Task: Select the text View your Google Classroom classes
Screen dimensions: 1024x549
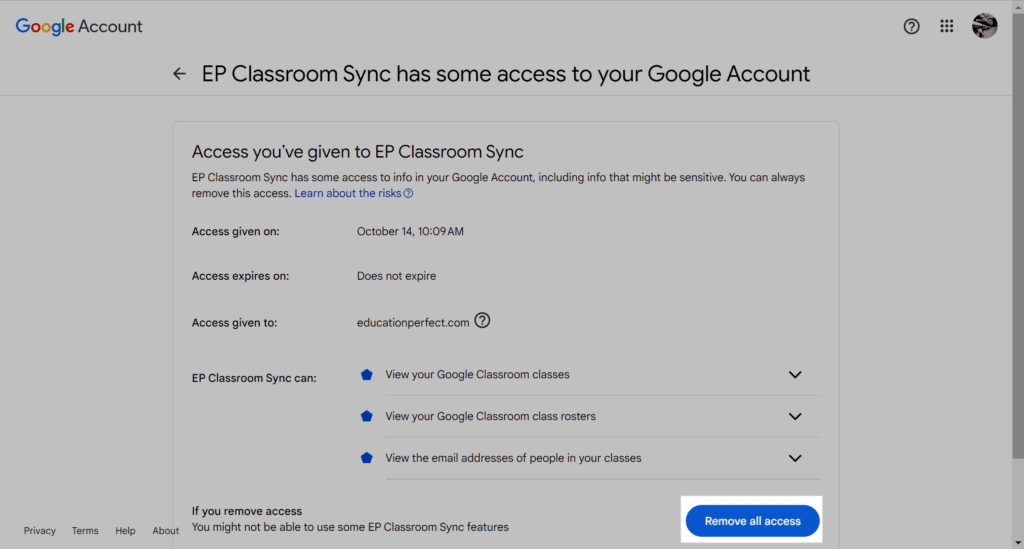Action: [x=477, y=375]
